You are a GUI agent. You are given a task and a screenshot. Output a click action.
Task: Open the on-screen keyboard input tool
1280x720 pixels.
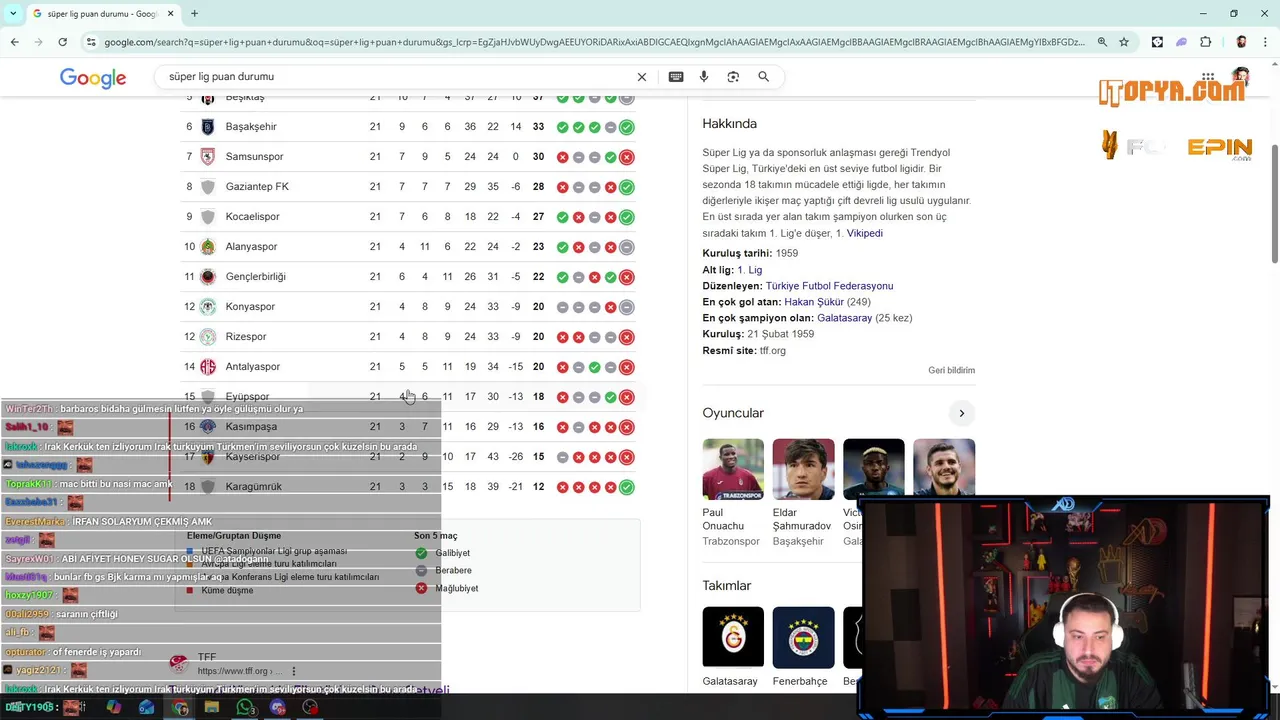[x=676, y=77]
